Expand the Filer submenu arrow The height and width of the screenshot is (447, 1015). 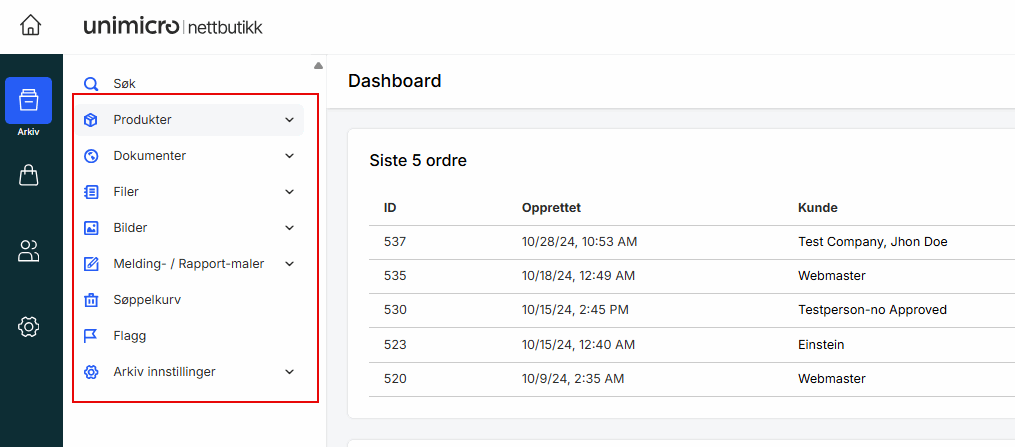[x=289, y=192]
